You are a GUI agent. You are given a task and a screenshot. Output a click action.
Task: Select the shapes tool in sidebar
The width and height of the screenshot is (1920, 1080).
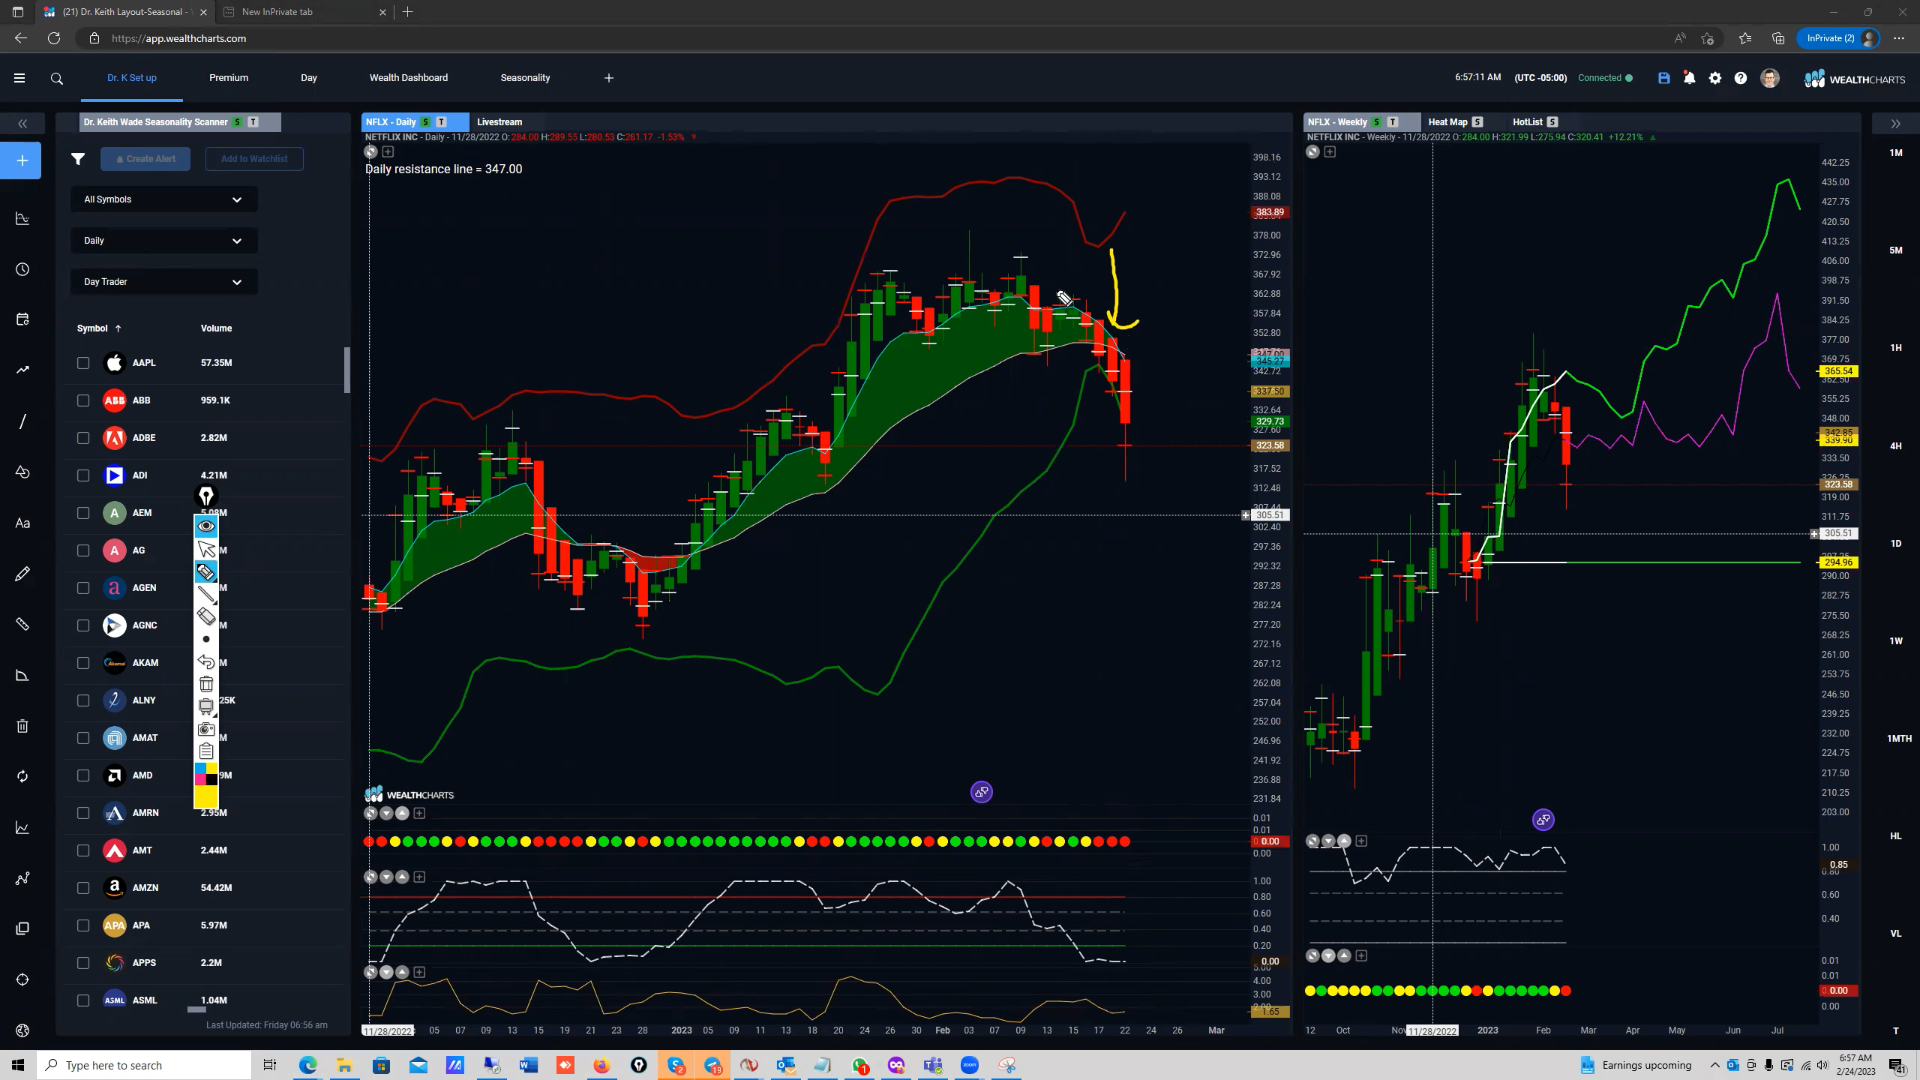point(22,472)
